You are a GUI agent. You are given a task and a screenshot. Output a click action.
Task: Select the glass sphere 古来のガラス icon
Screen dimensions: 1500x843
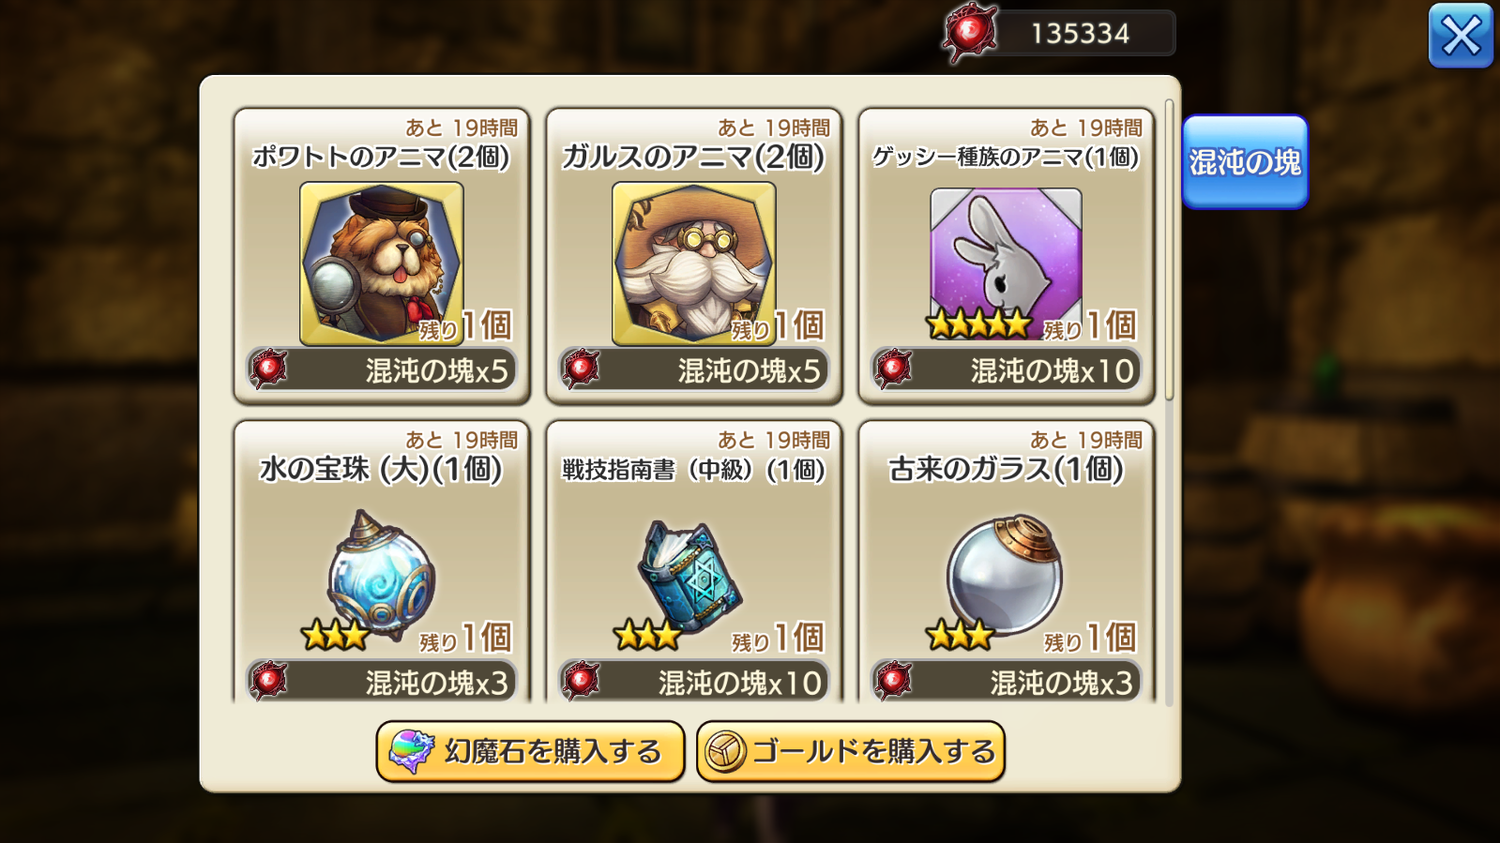click(1005, 575)
